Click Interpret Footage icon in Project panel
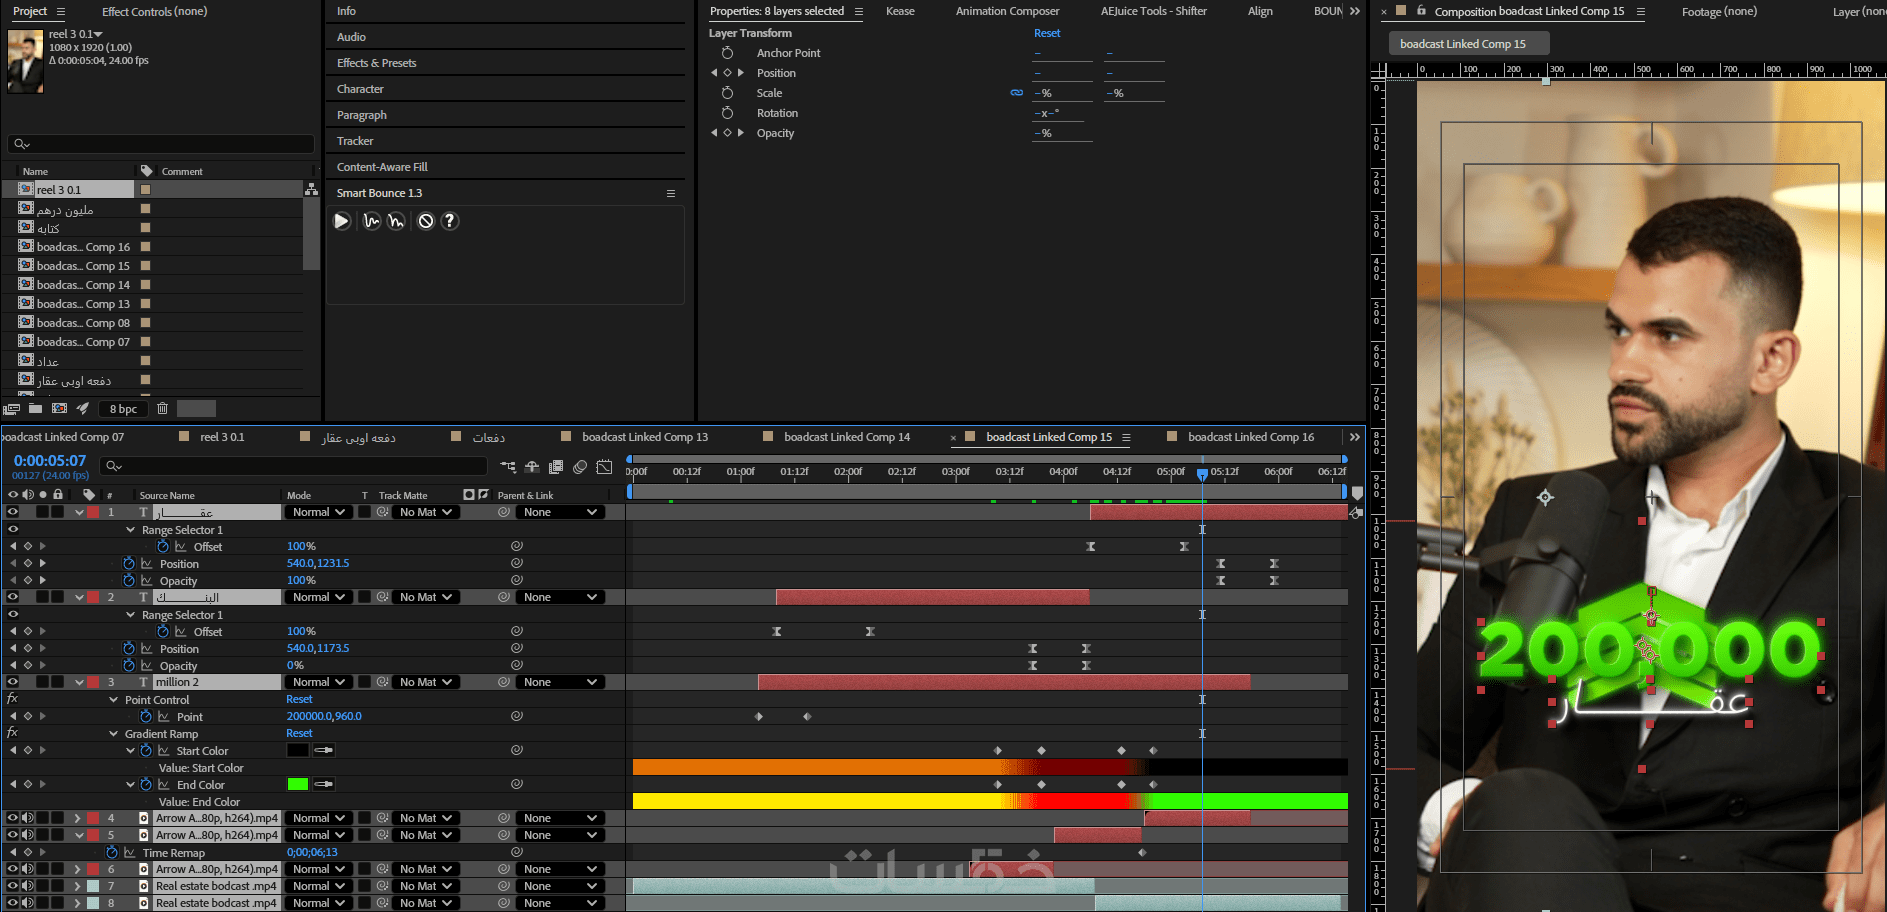Image resolution: width=1887 pixels, height=912 pixels. tap(12, 408)
